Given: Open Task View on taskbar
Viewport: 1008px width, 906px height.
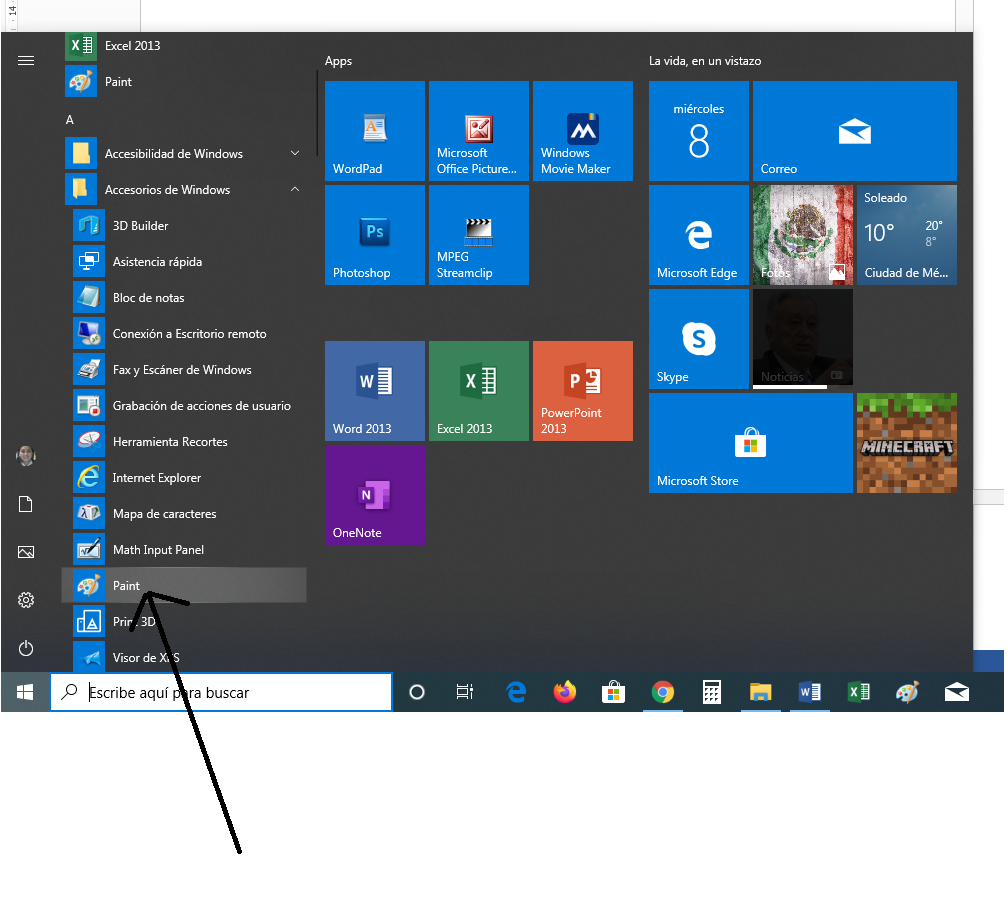Looking at the screenshot, I should pos(465,693).
